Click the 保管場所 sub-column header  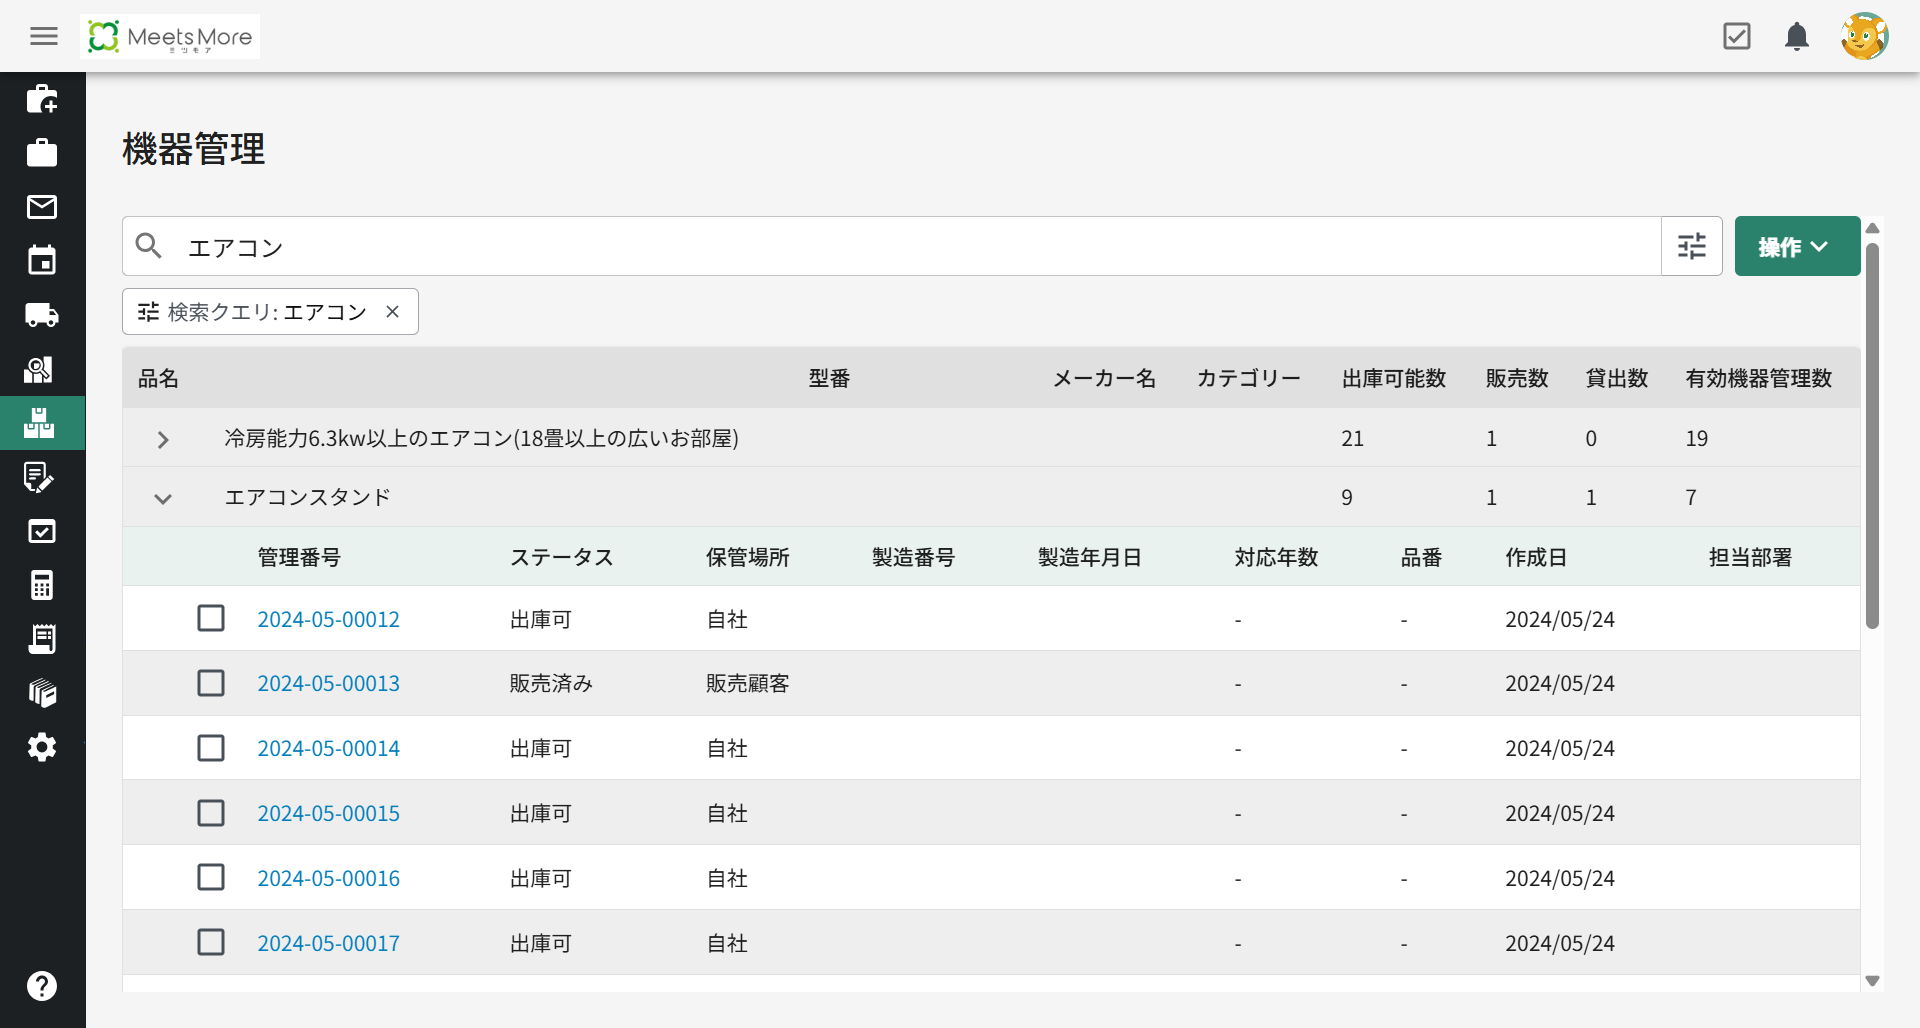coord(748,557)
